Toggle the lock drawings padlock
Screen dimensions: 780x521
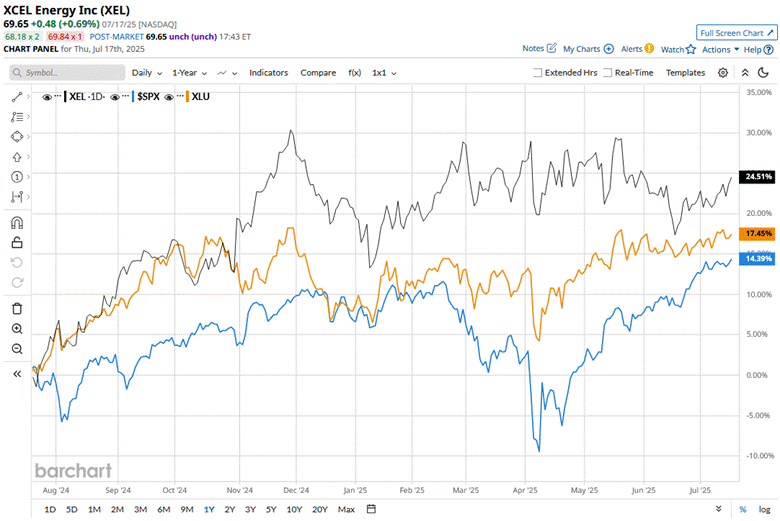[x=17, y=242]
